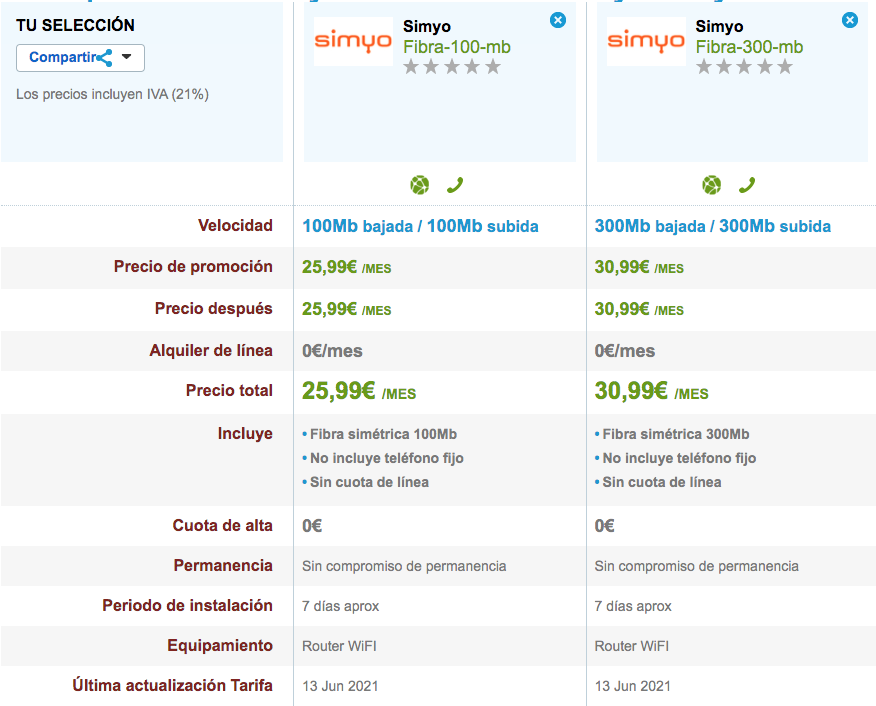The image size is (876, 706).
Task: Click the 'Periodo de instalación' row label
Action: (187, 605)
